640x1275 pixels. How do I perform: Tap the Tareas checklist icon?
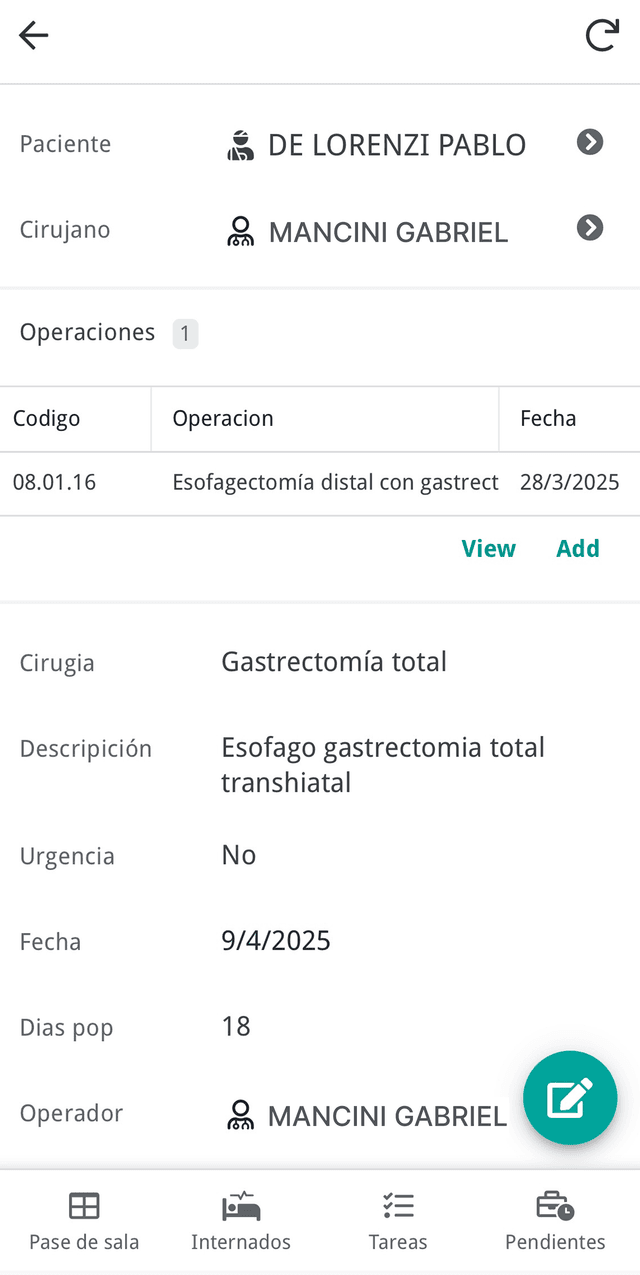[x=398, y=1206]
